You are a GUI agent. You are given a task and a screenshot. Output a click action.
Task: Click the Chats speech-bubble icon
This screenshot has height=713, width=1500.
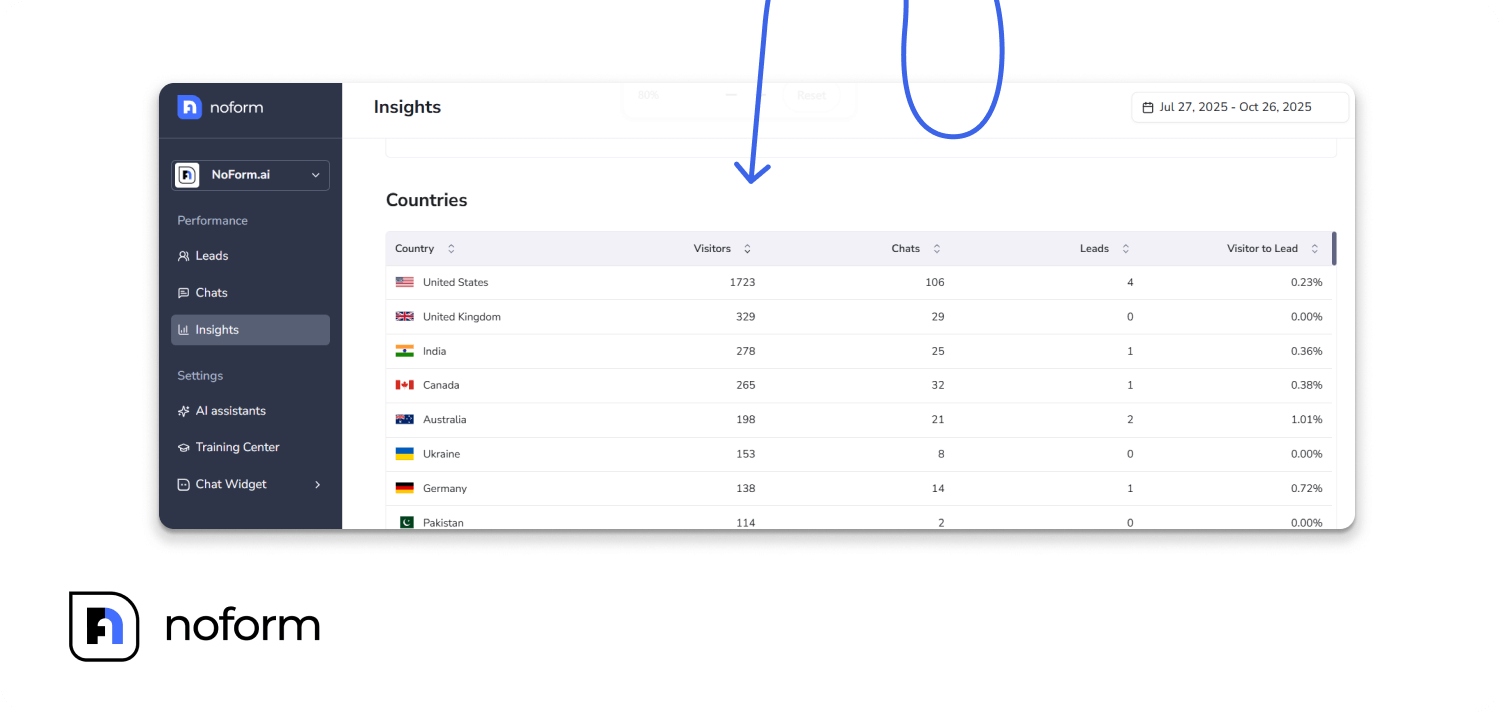pos(185,292)
